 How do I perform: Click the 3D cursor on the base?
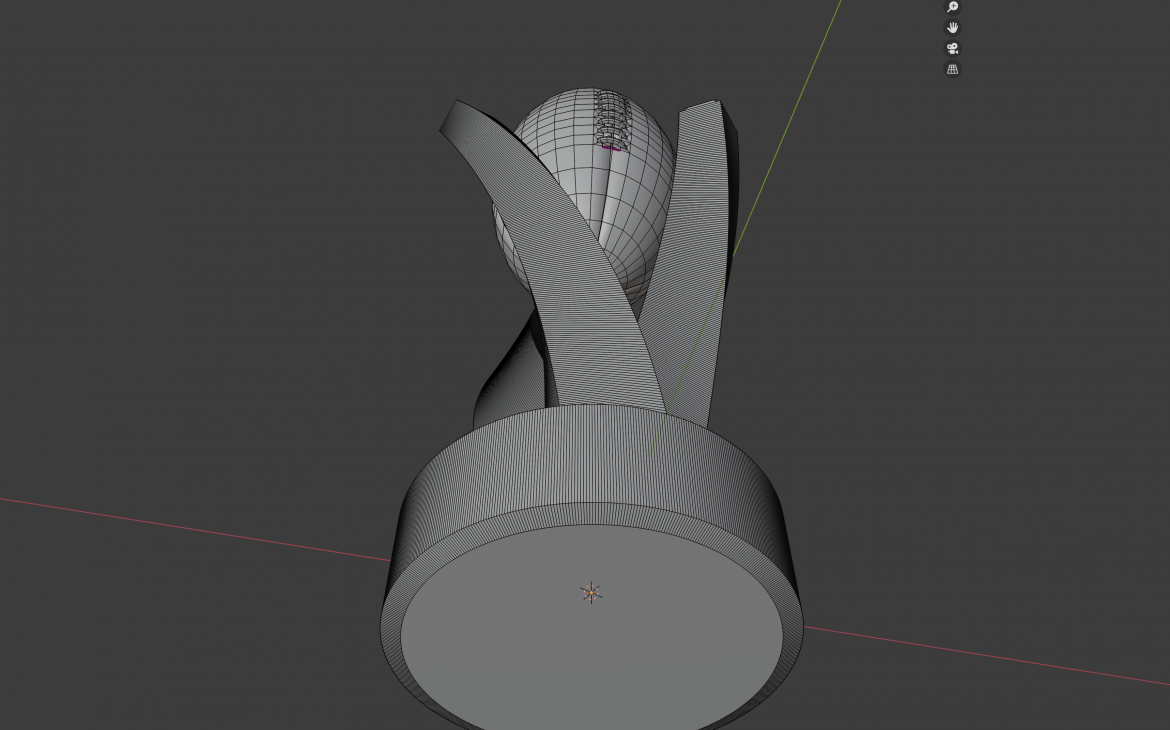click(590, 592)
